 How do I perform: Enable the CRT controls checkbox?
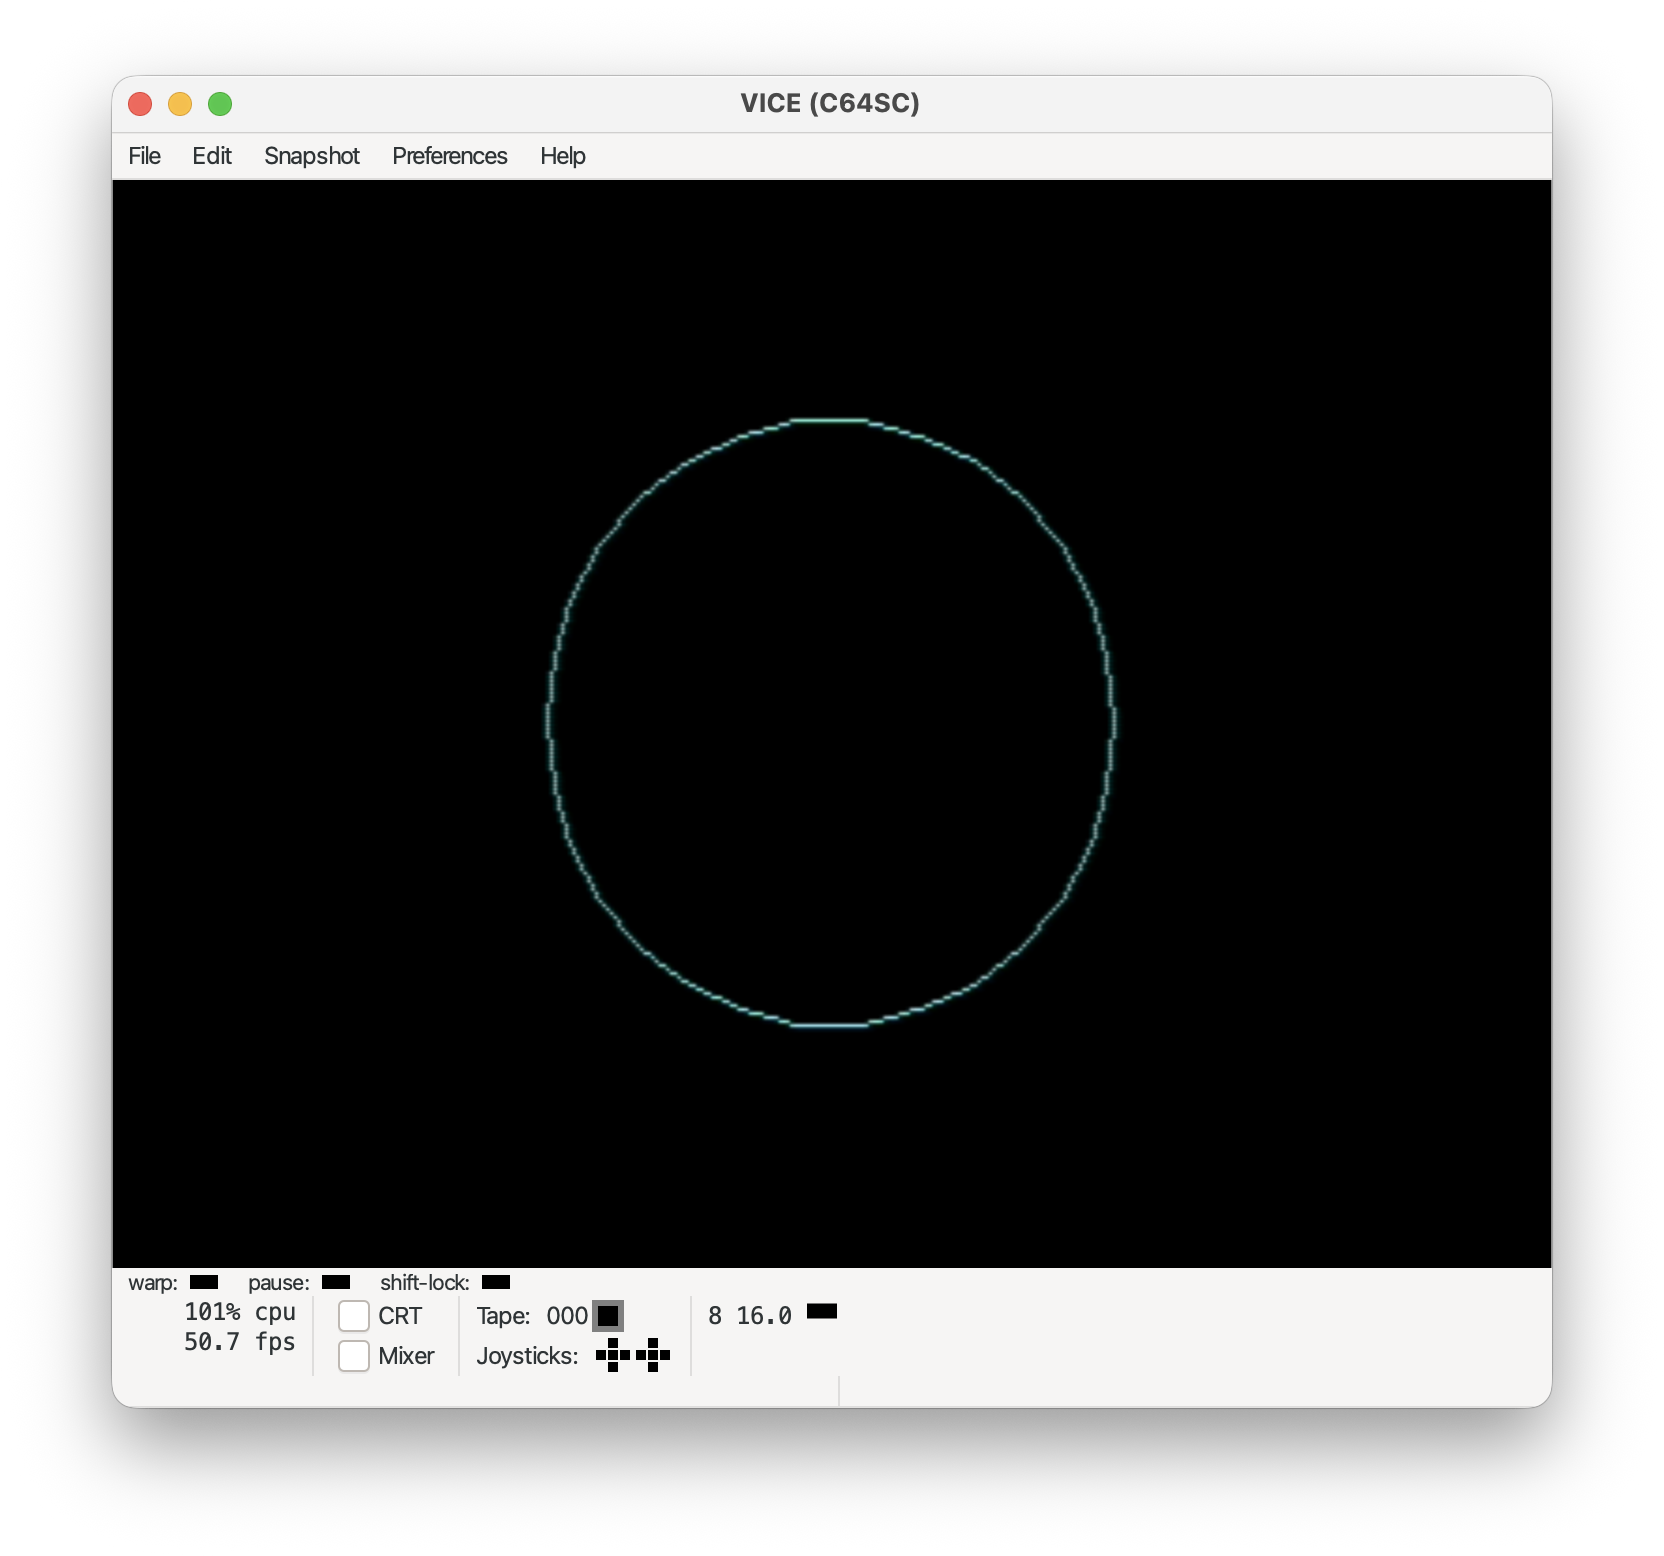[354, 1316]
